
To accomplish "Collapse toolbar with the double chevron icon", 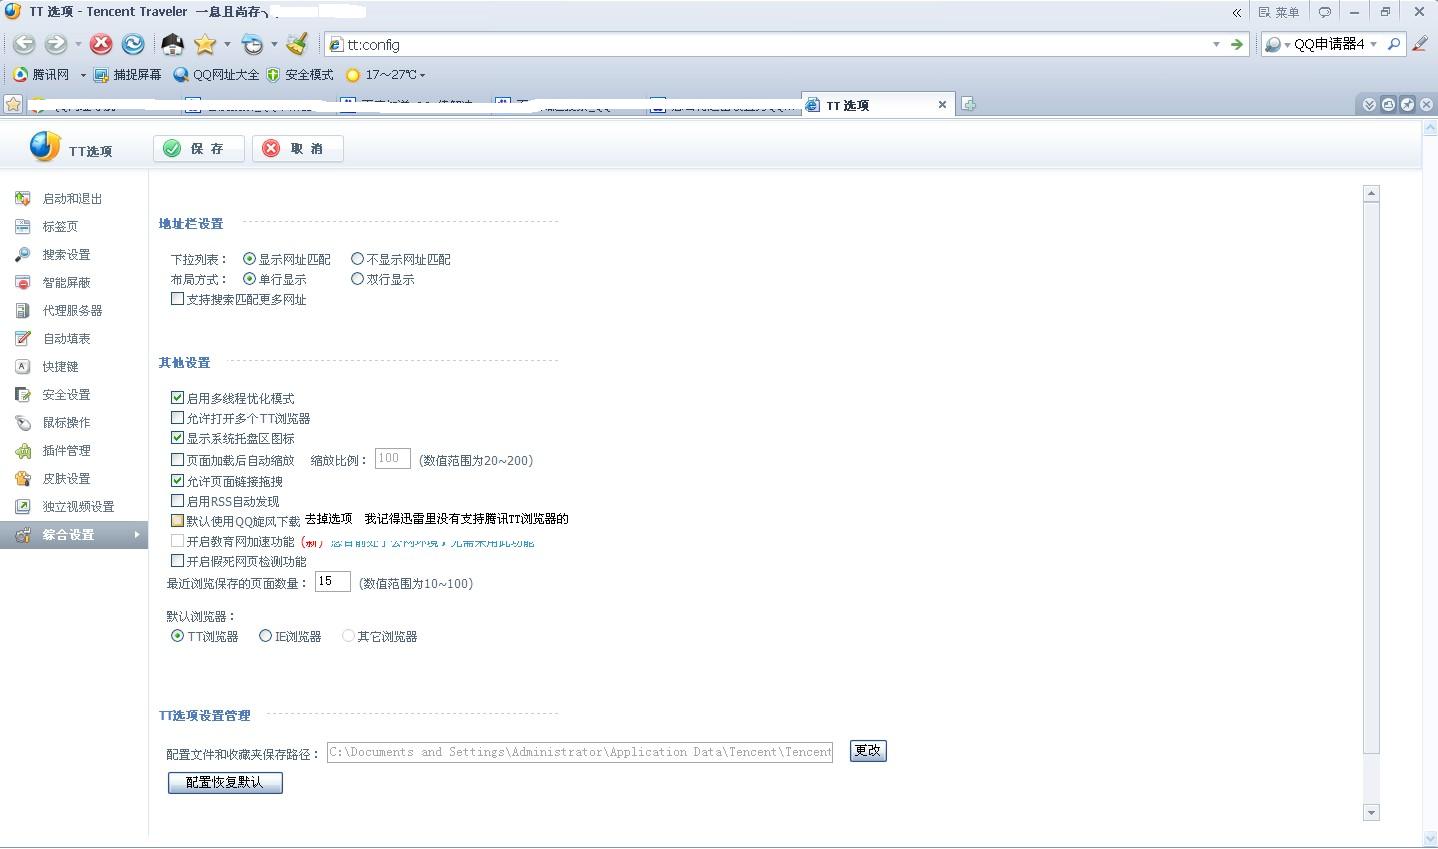I will pos(1237,12).
